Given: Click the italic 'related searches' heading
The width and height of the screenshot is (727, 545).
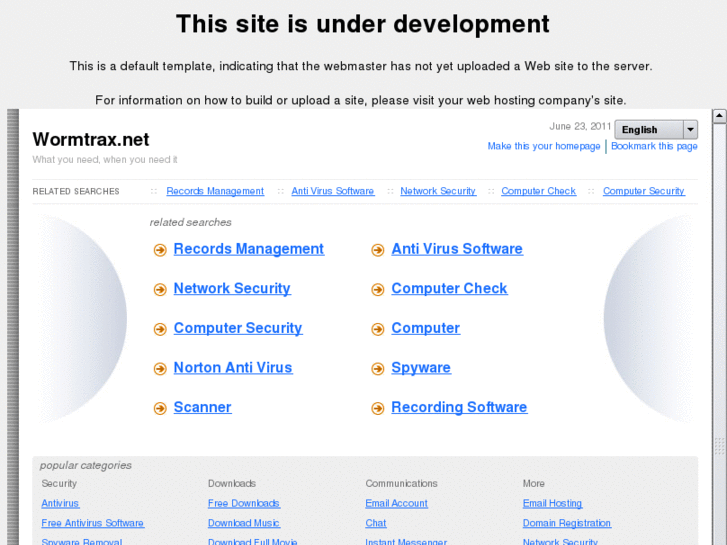Looking at the screenshot, I should point(191,222).
